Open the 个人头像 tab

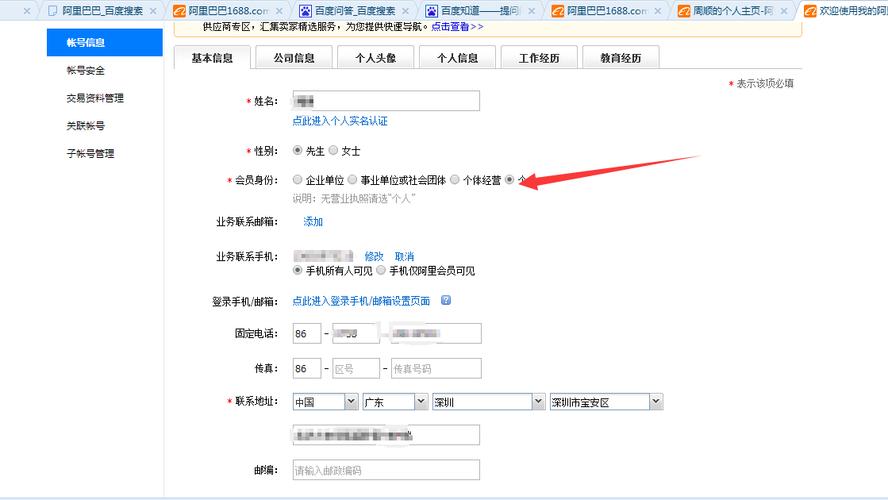(375, 58)
